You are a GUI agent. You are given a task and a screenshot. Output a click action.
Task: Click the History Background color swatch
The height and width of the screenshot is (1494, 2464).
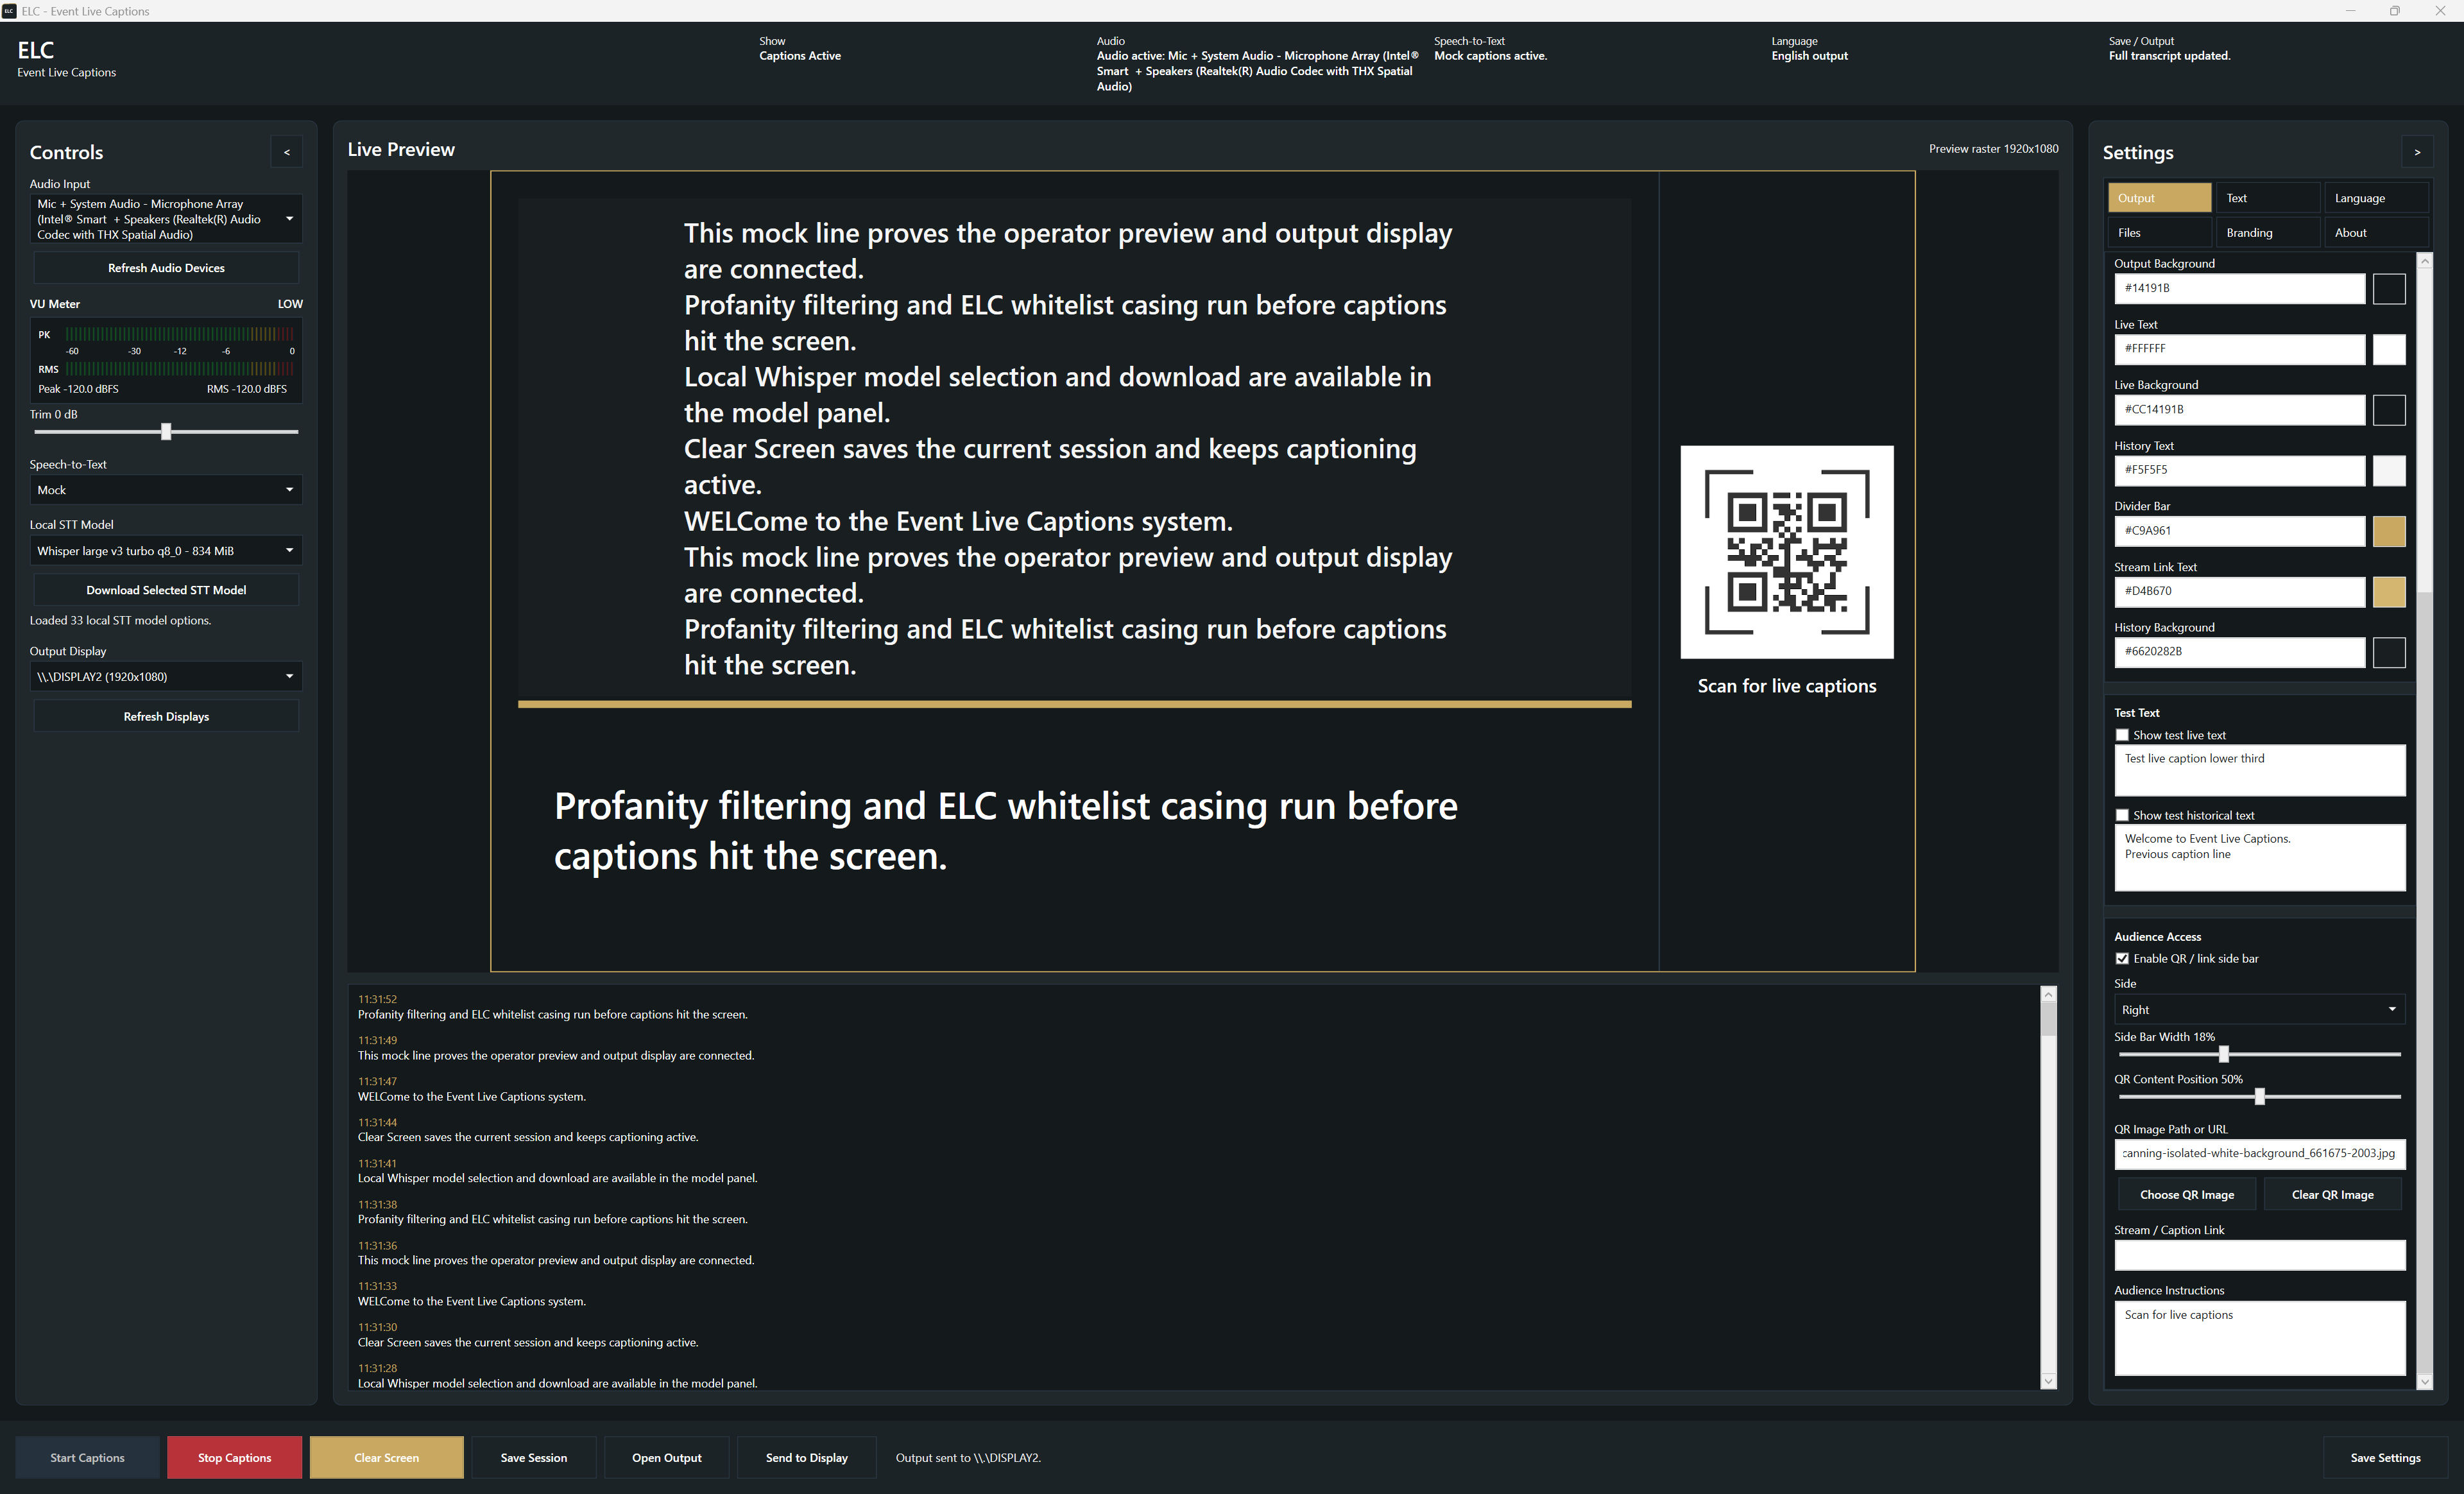tap(2389, 652)
